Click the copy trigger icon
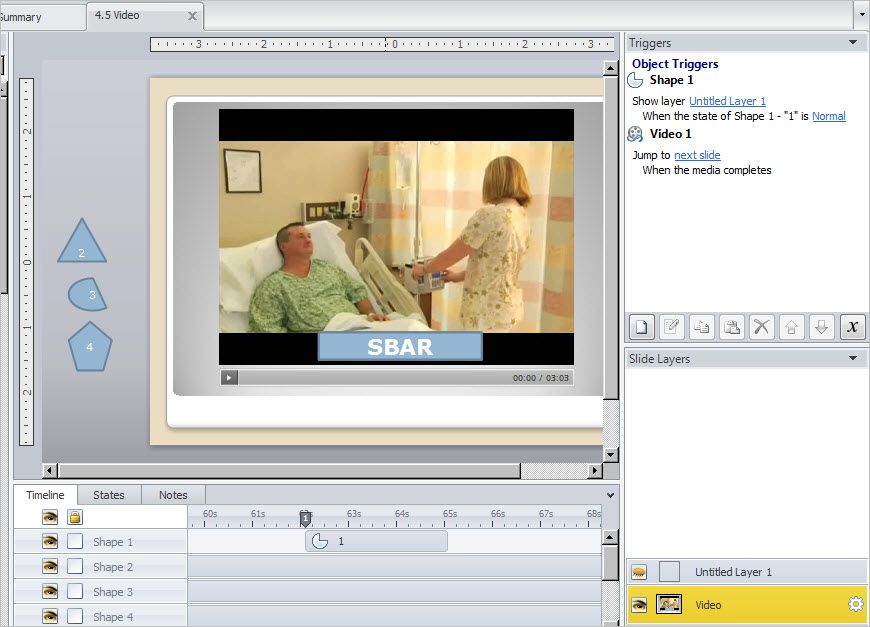The image size is (870, 627). [702, 326]
